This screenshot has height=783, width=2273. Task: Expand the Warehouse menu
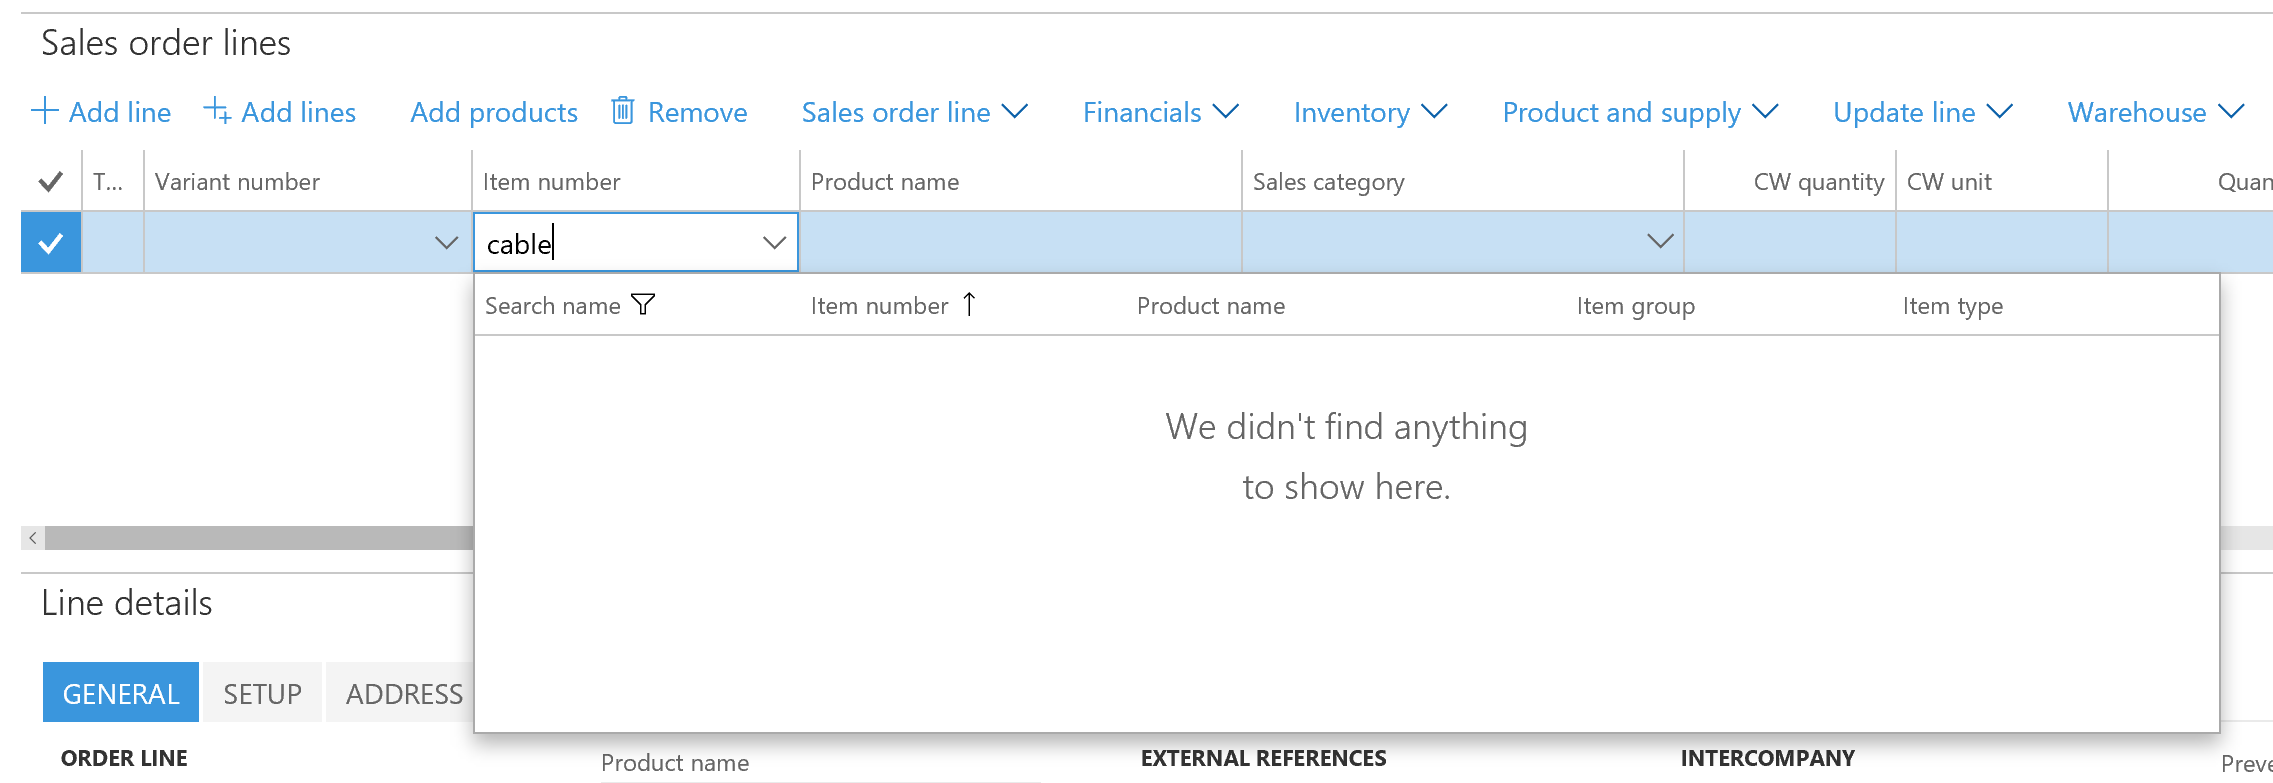(2156, 112)
